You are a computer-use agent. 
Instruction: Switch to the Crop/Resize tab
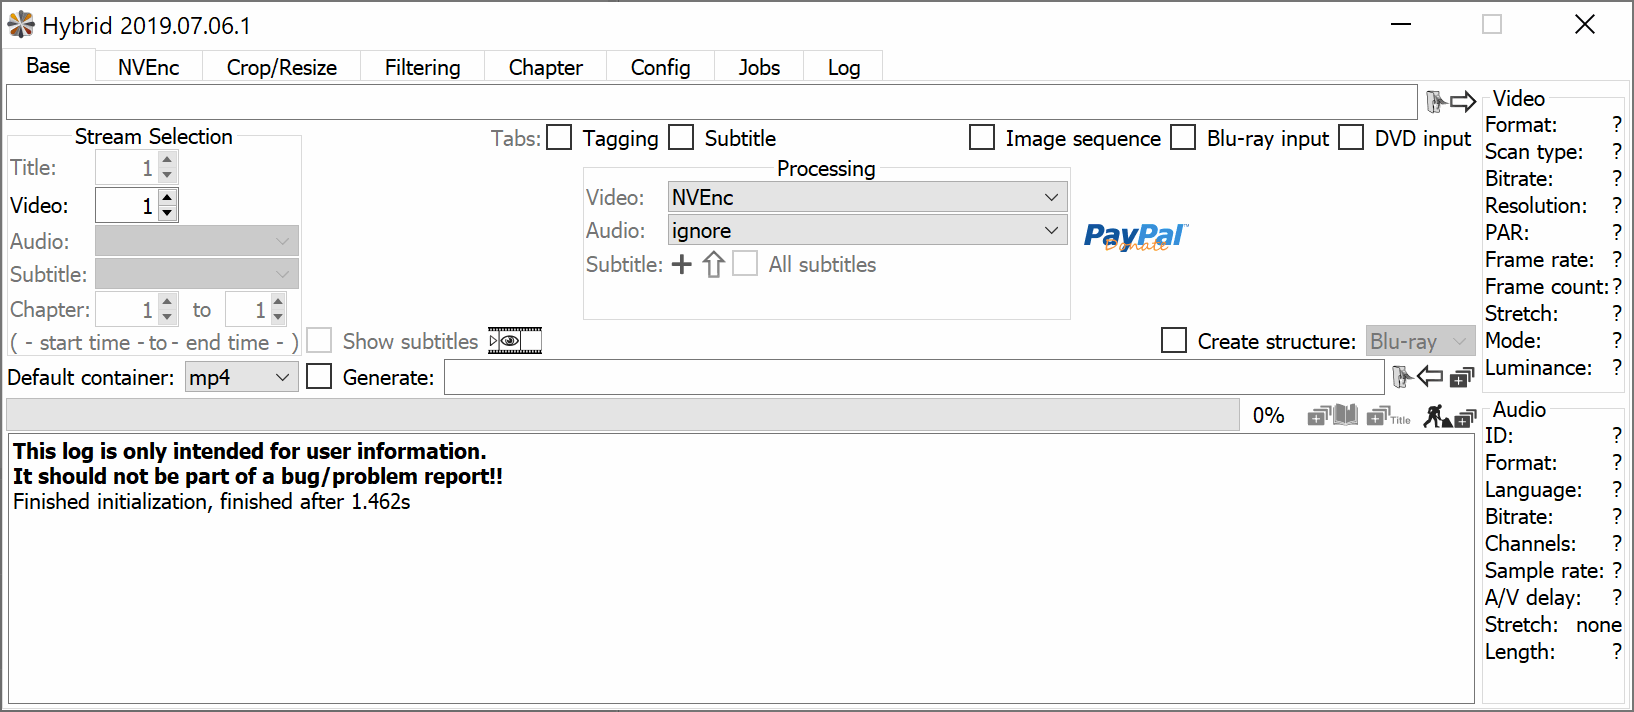[281, 67]
